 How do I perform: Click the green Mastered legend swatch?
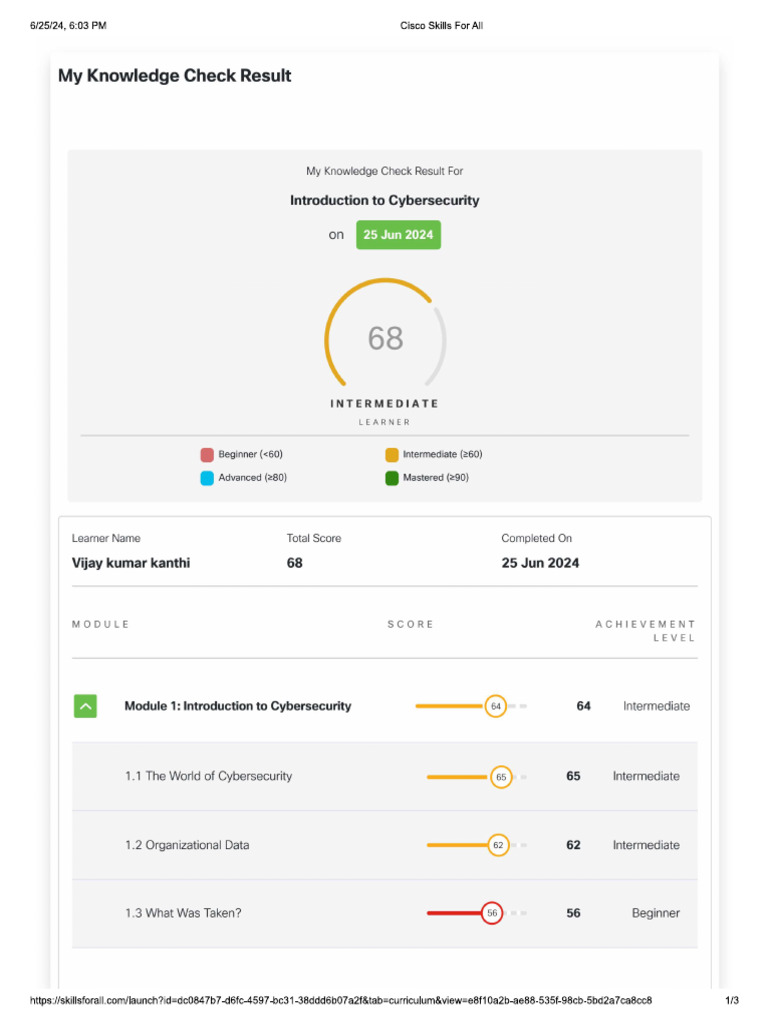pos(392,478)
